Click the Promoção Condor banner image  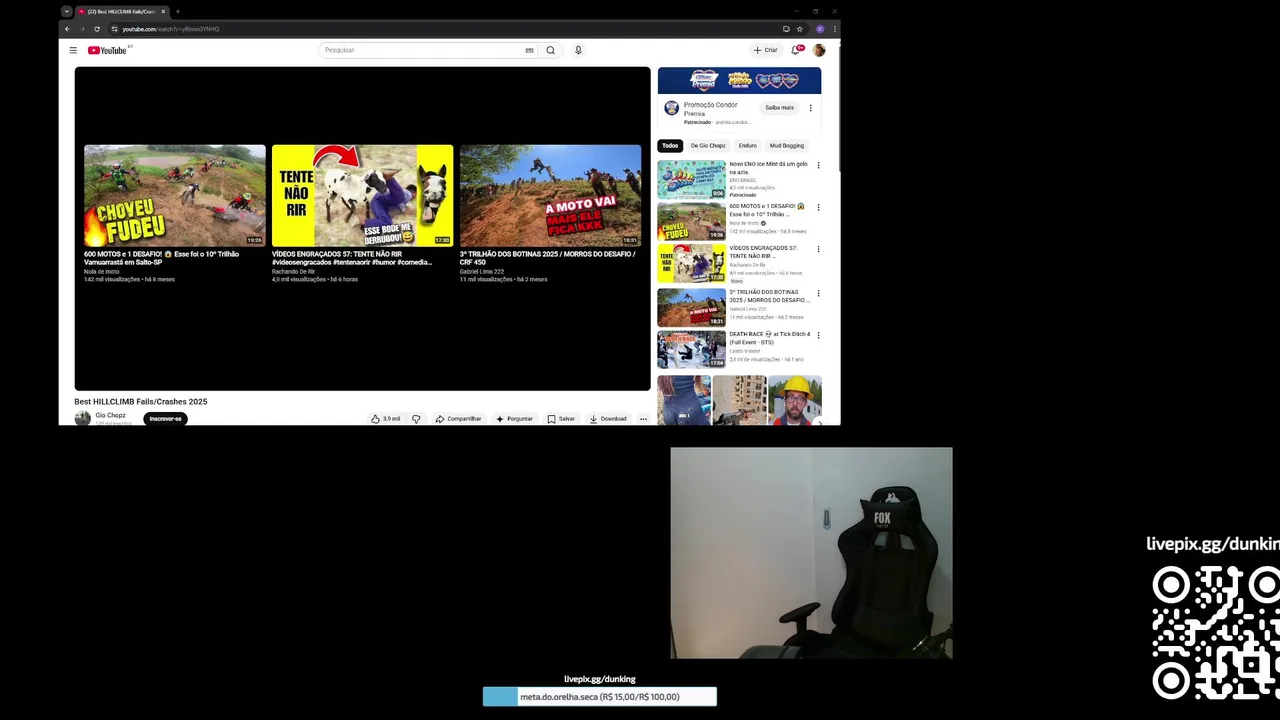point(739,80)
